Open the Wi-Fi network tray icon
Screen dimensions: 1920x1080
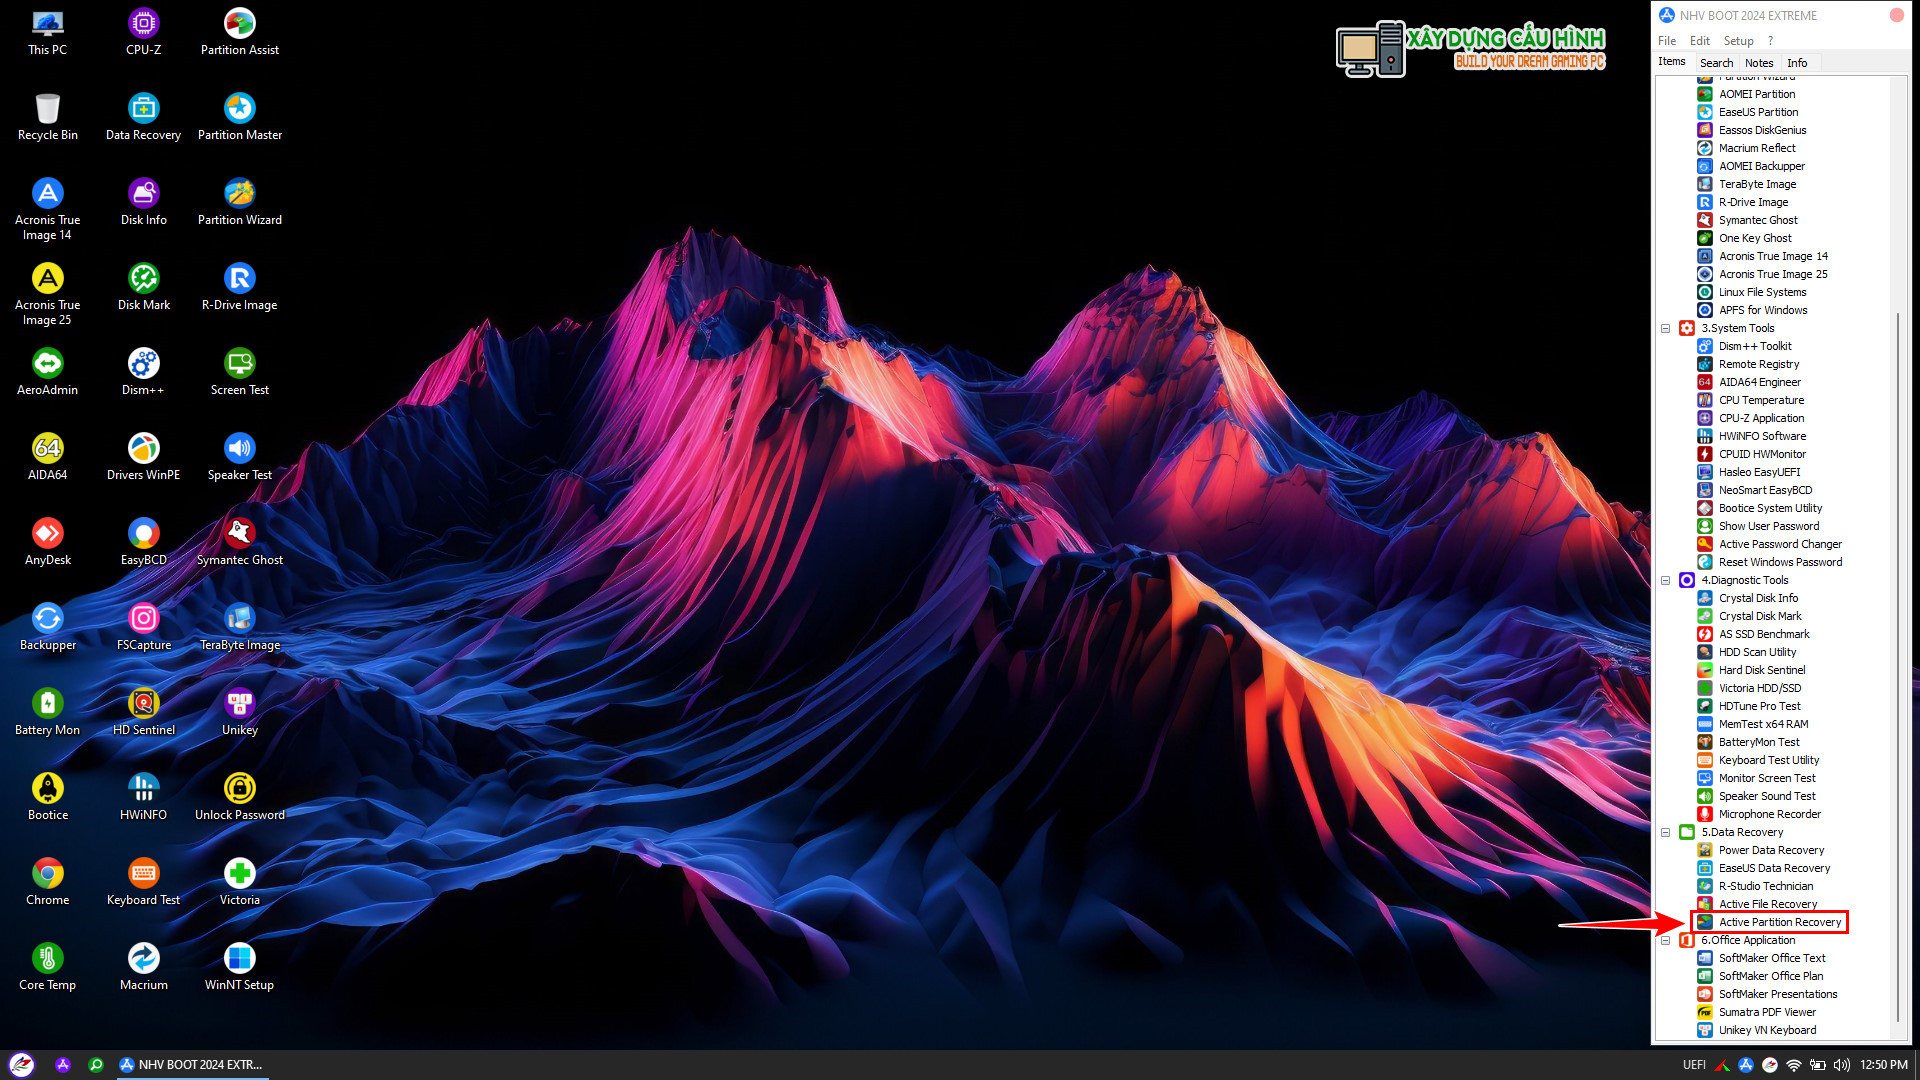pyautogui.click(x=1794, y=1065)
